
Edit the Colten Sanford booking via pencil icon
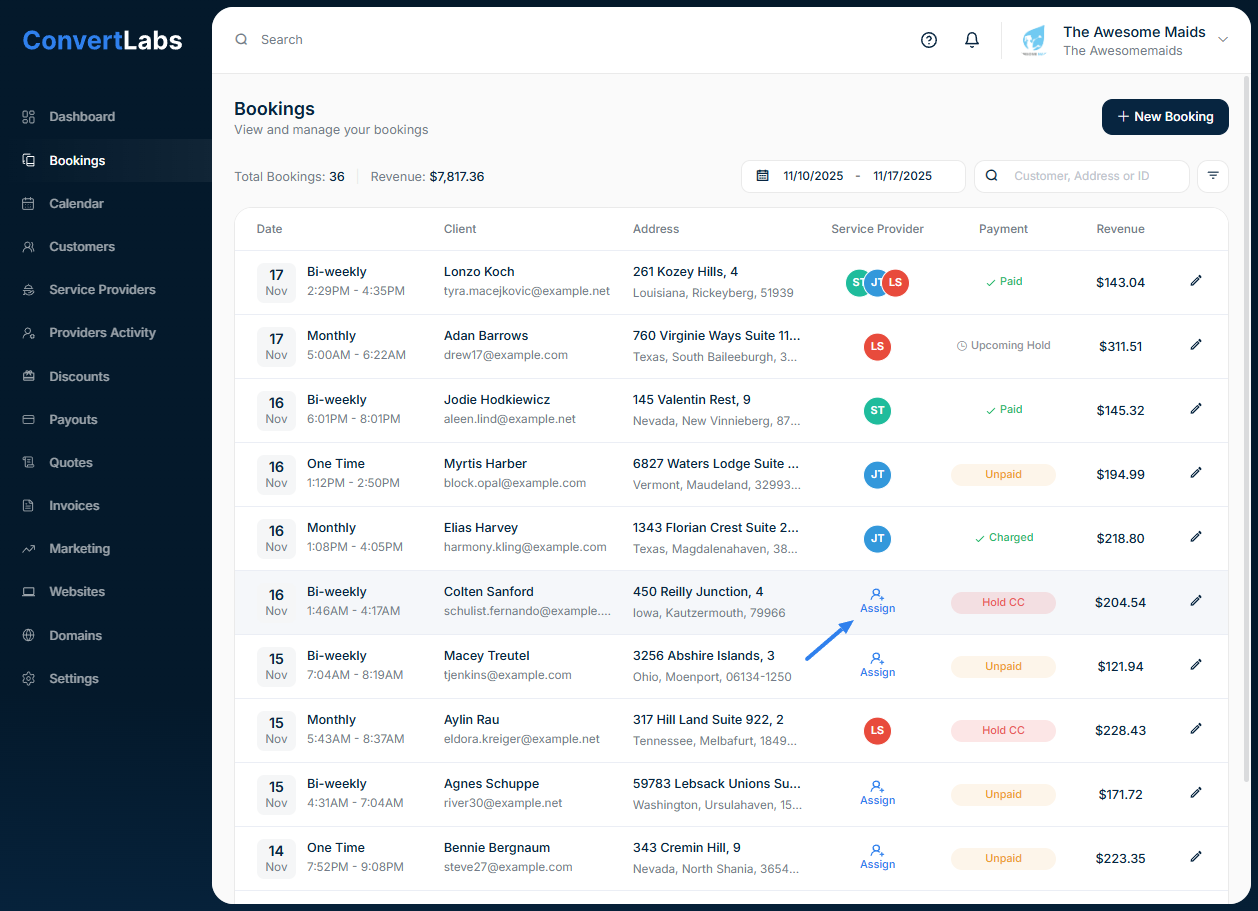1196,601
